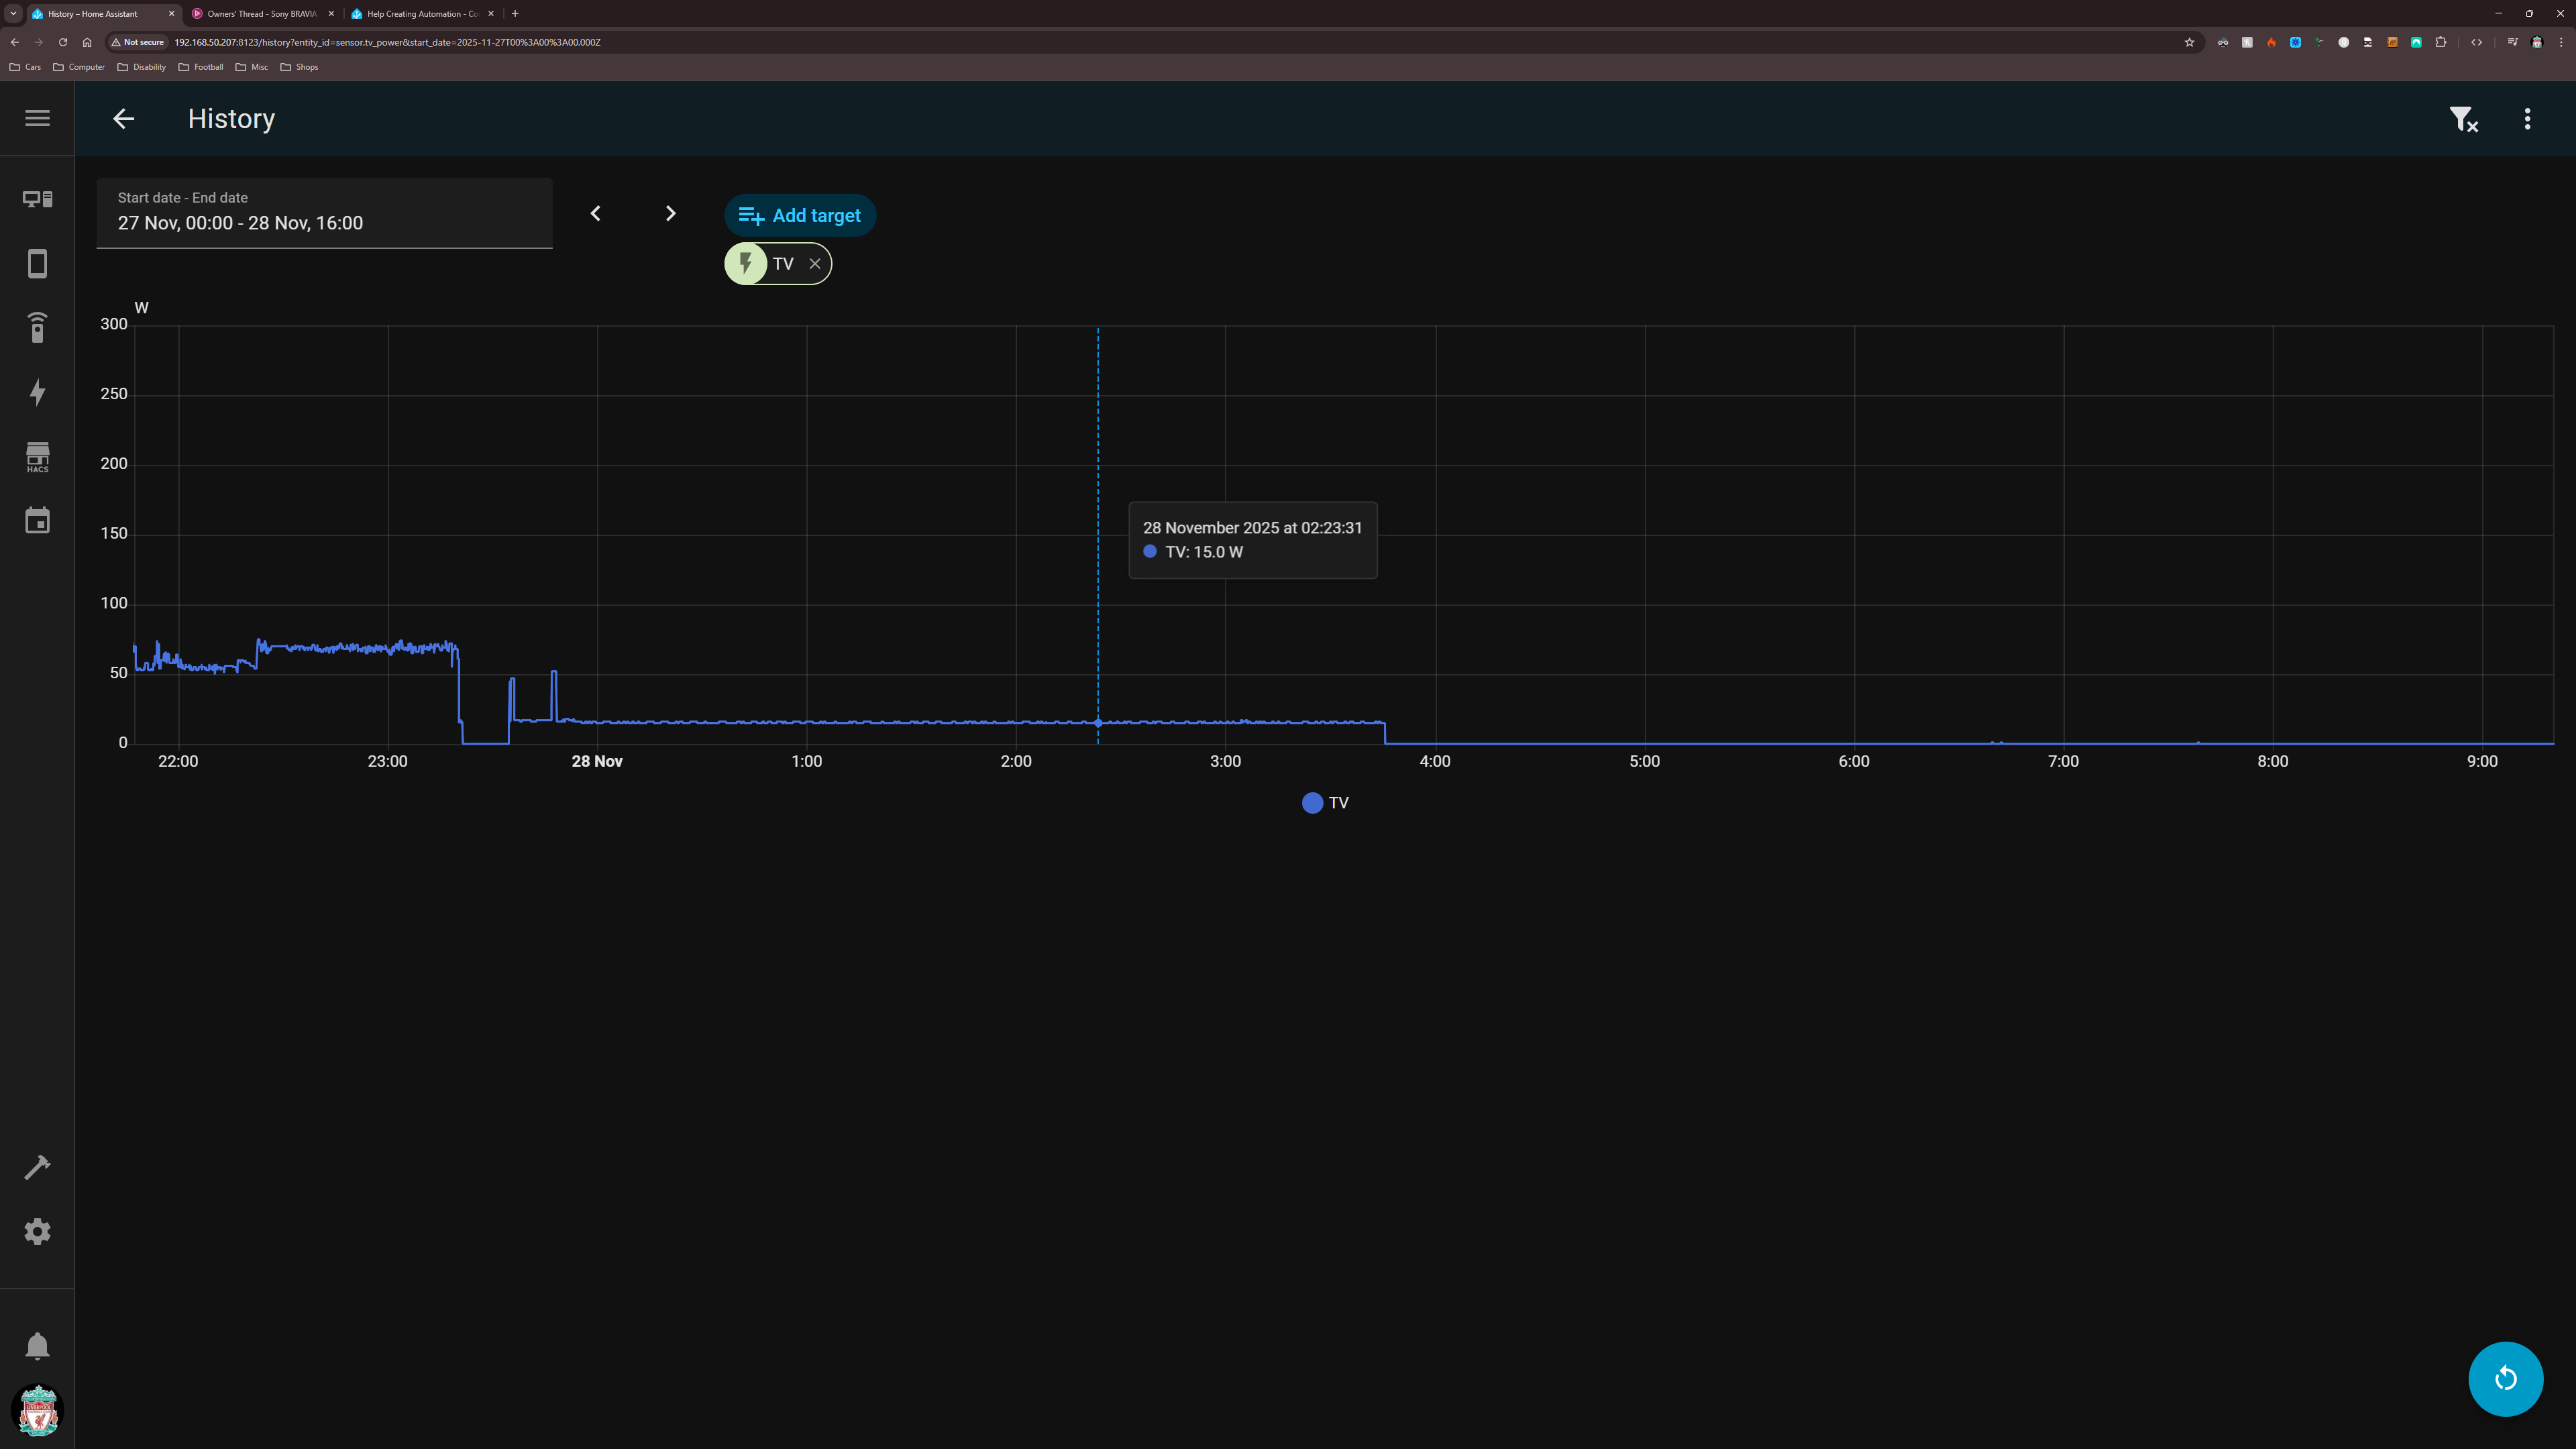
Task: Open Developer tools hammer icon
Action: click(x=37, y=1167)
